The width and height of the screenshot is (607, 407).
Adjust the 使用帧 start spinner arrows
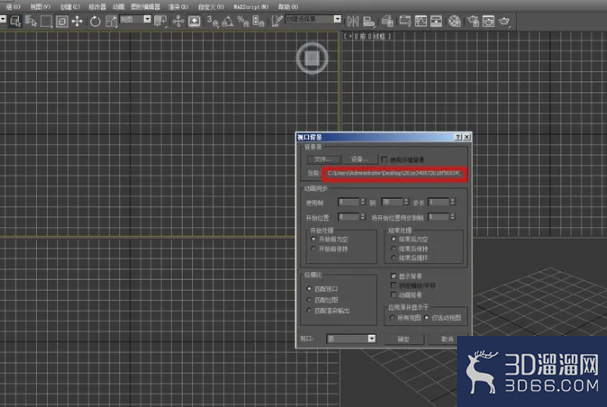(x=363, y=202)
